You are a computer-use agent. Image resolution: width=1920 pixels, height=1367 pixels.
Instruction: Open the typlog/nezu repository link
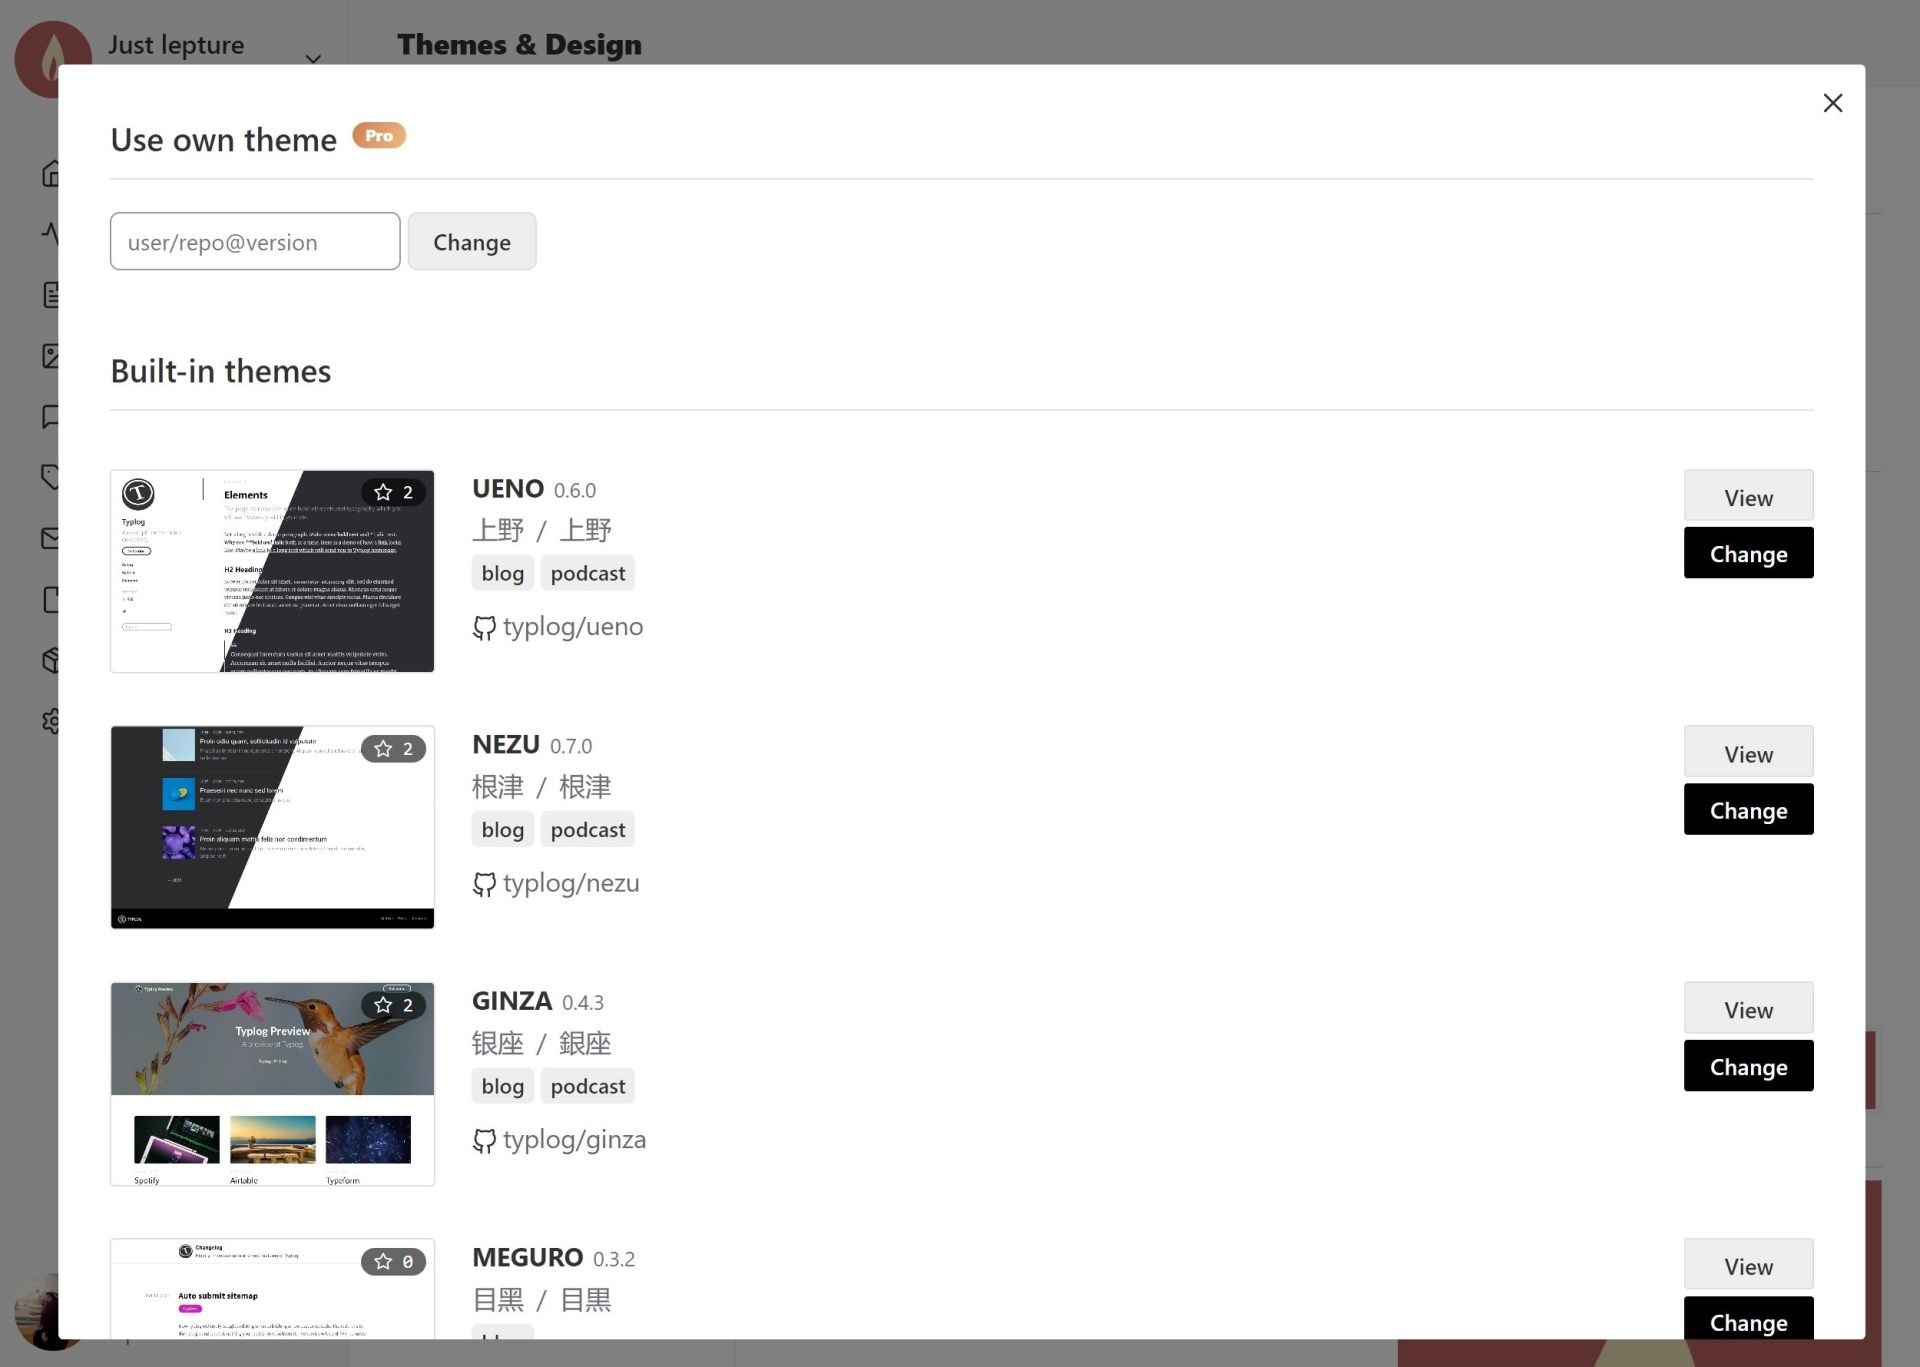[x=571, y=883]
